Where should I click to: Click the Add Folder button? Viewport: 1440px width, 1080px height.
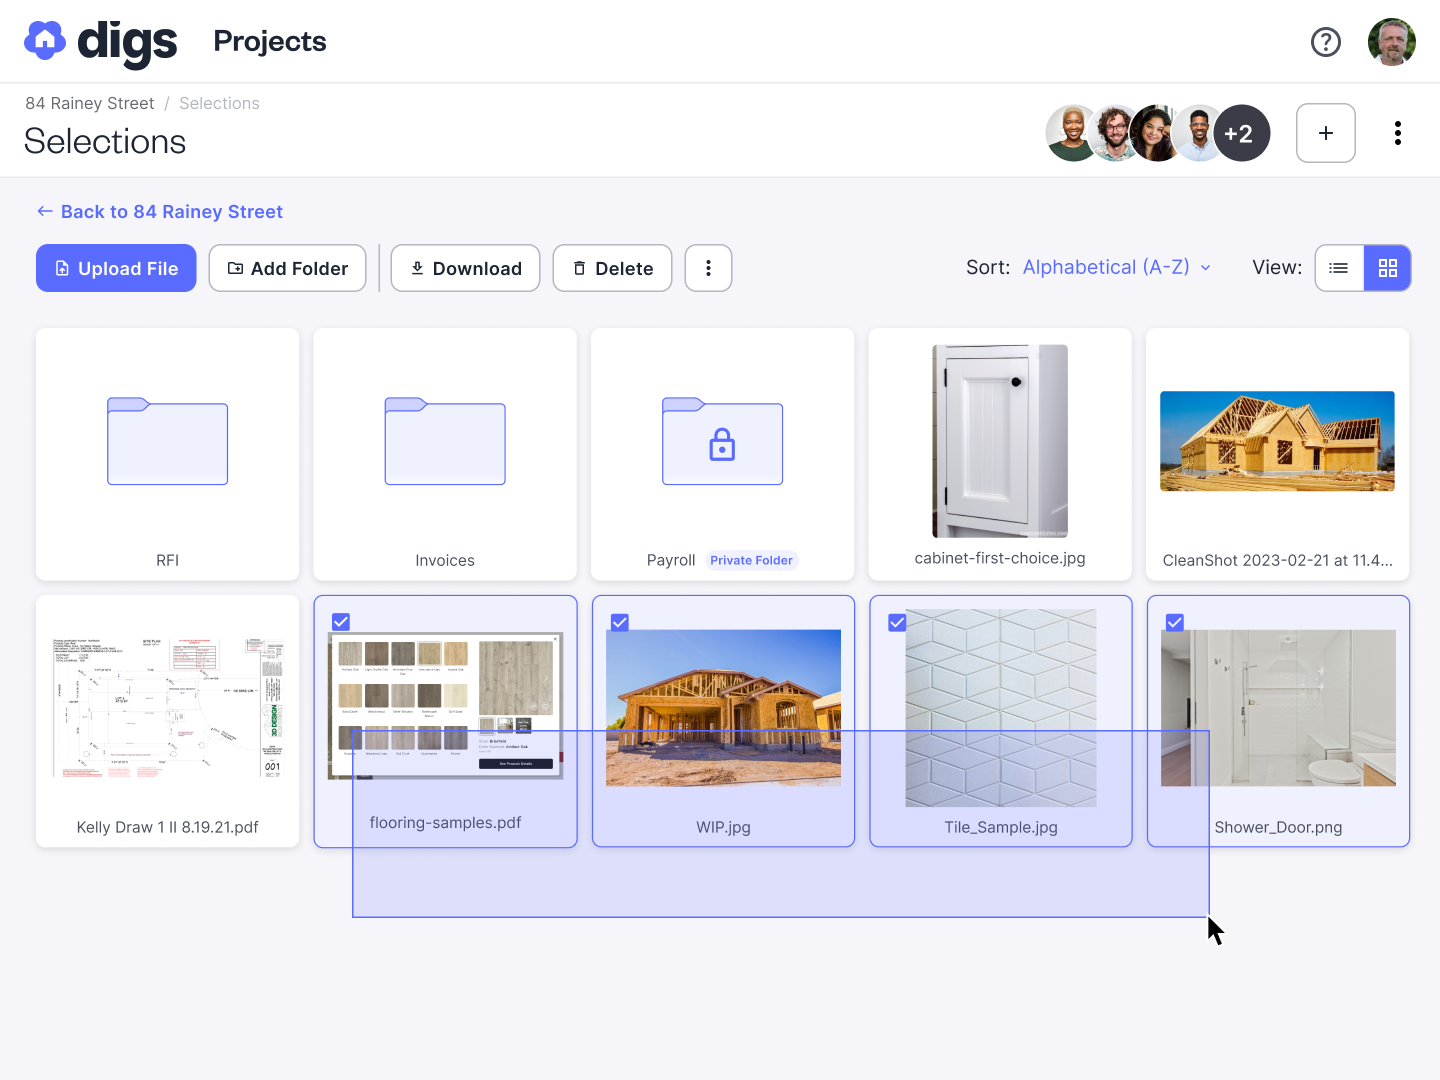tap(287, 268)
